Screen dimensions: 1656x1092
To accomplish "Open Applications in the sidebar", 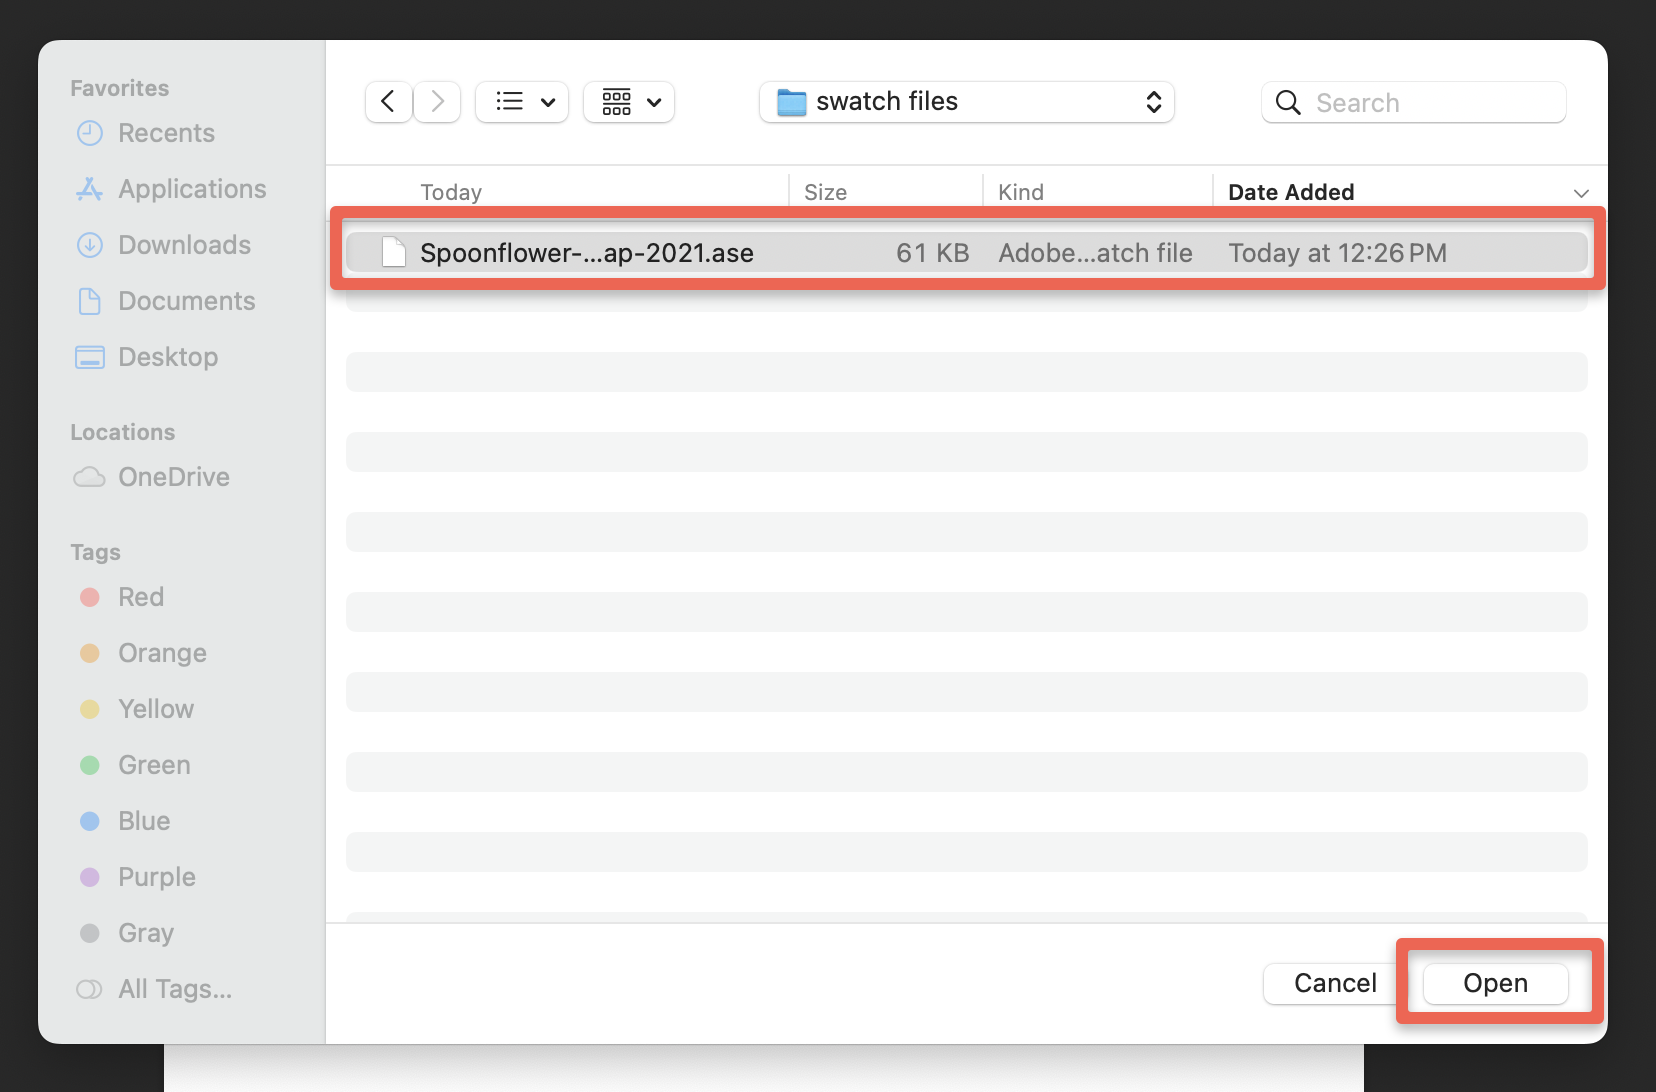I will point(192,189).
